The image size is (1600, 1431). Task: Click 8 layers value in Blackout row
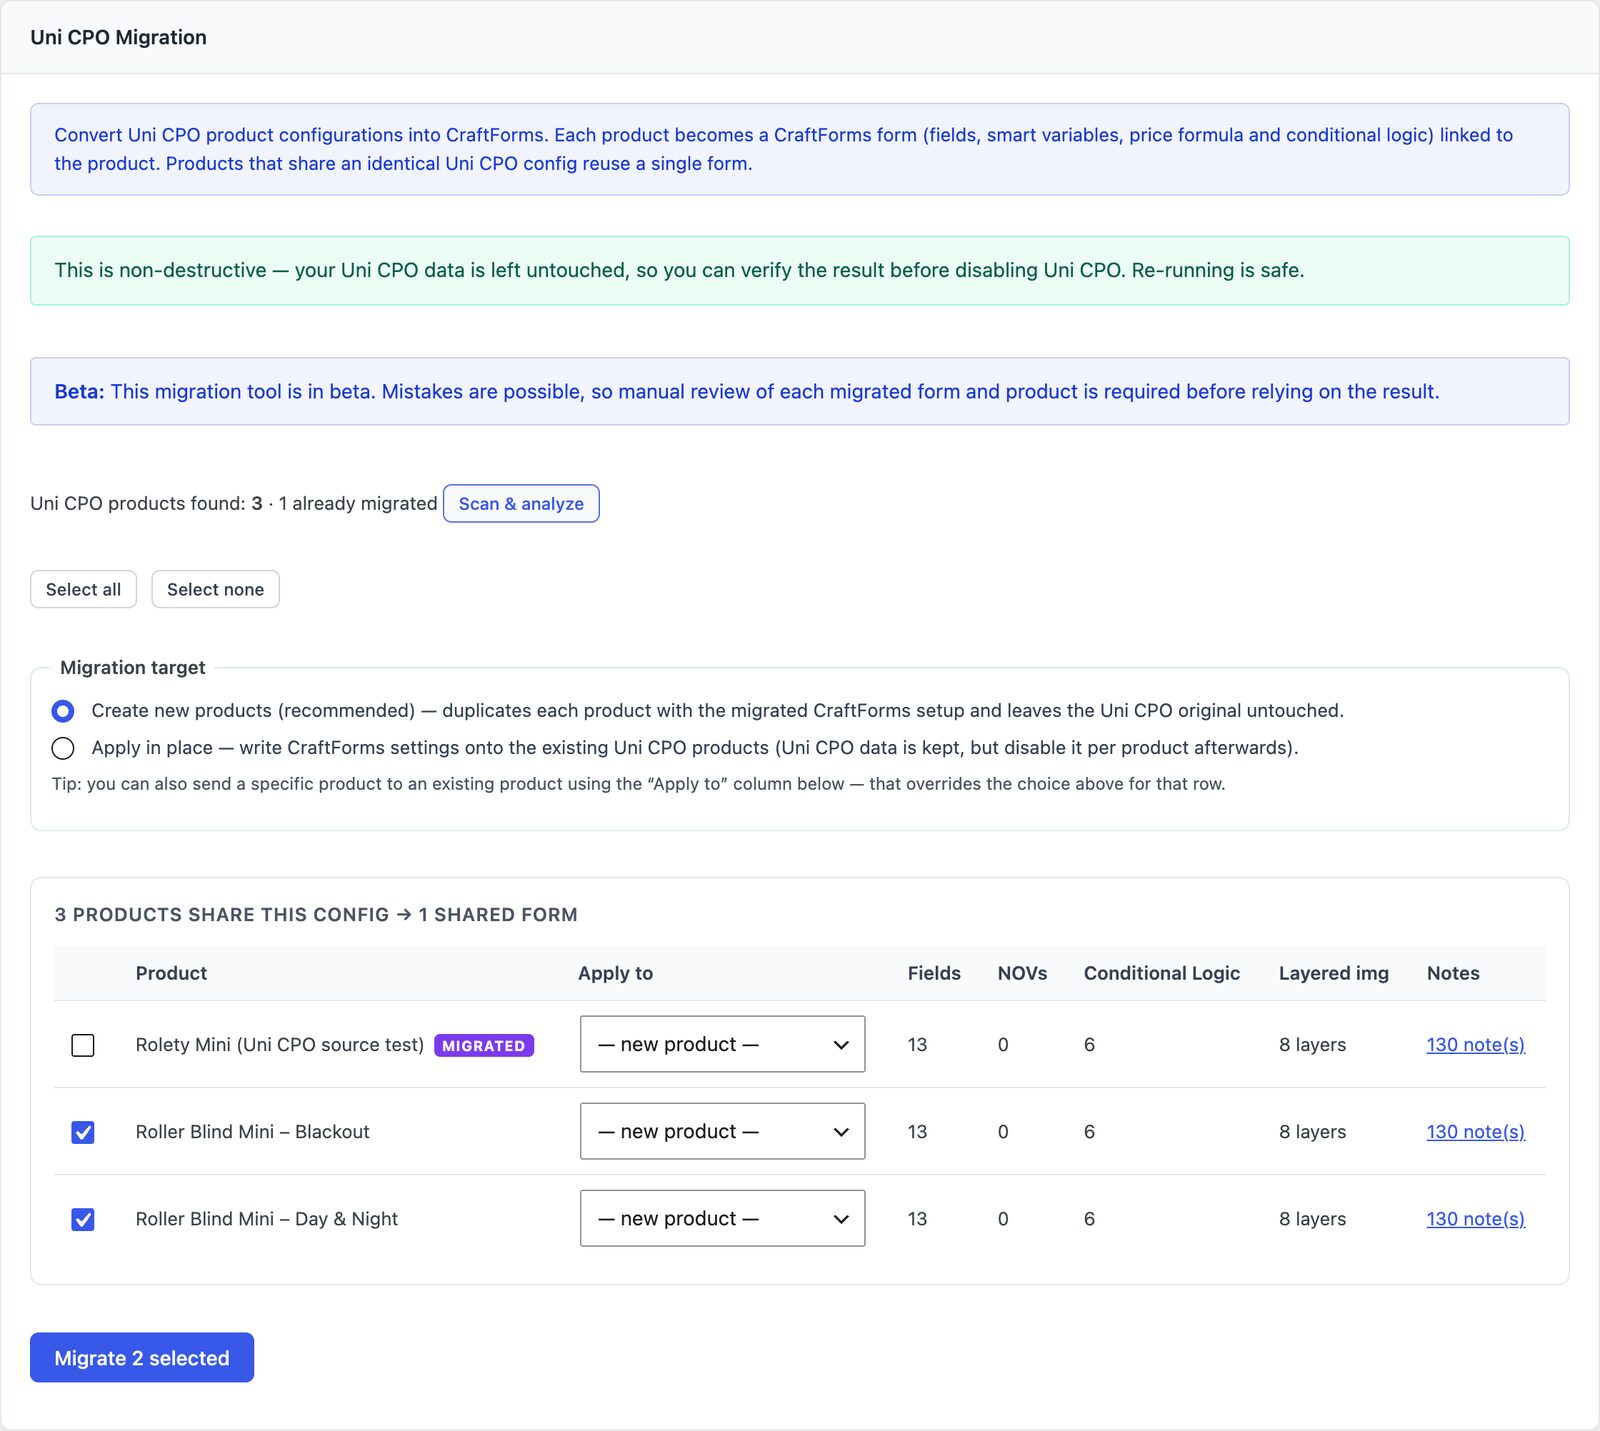(1312, 1132)
